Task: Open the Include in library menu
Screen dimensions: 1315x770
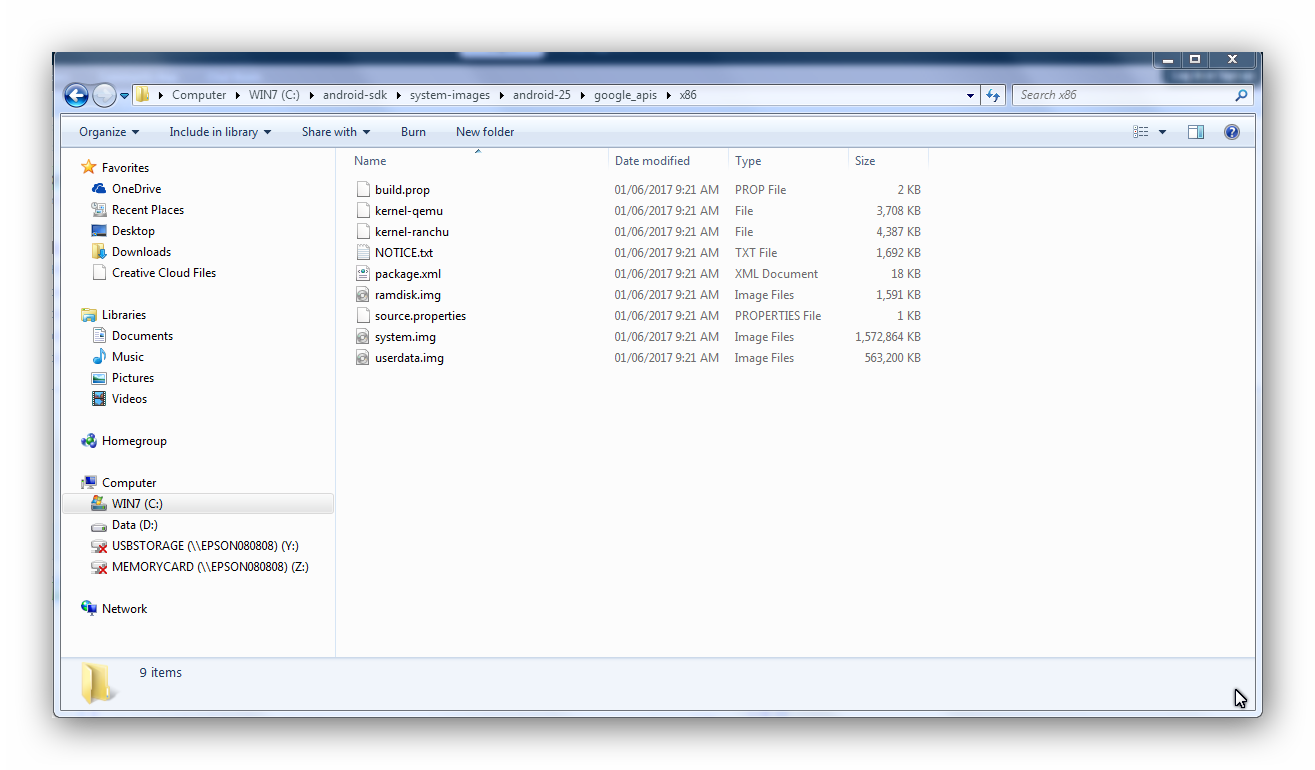Action: [220, 132]
